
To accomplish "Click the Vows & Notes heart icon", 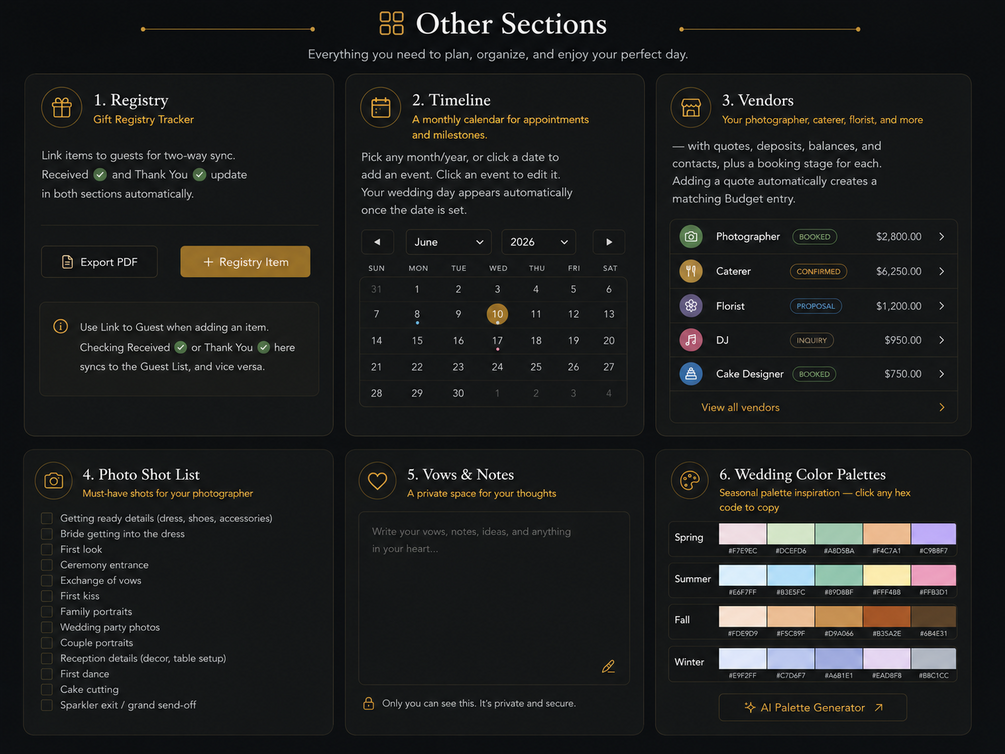I will (378, 480).
